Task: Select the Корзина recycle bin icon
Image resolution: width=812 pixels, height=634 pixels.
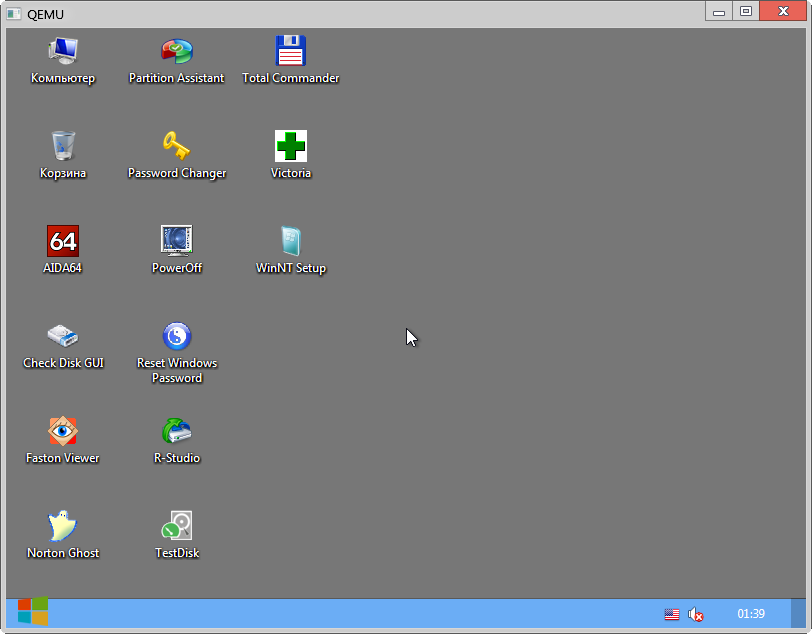Action: click(x=63, y=146)
